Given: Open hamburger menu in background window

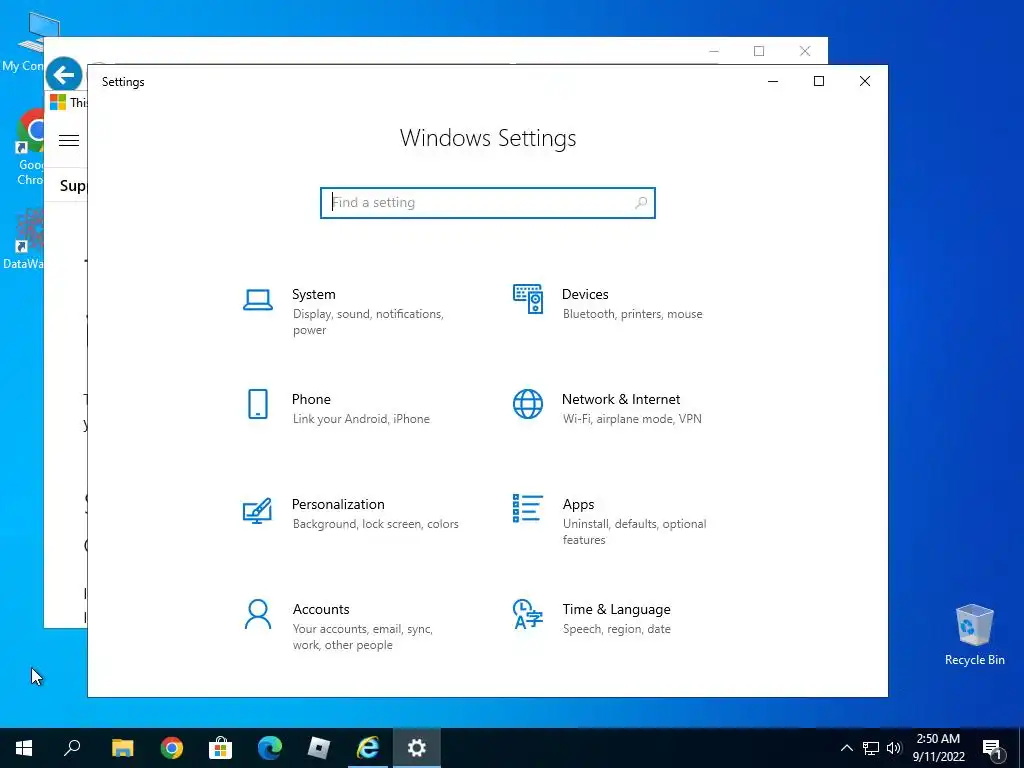Looking at the screenshot, I should pos(69,140).
